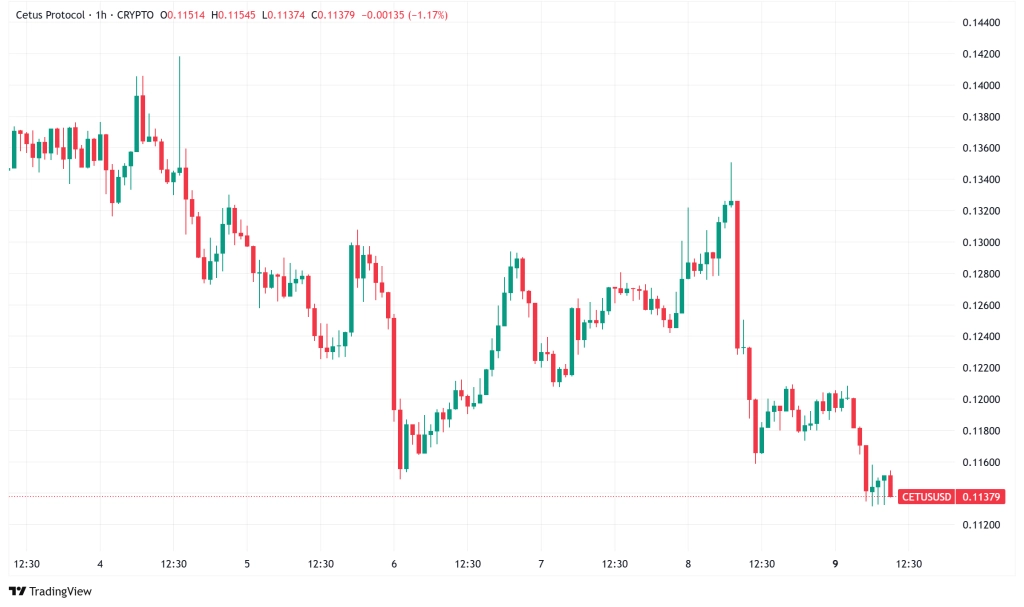This screenshot has width=1024, height=607.
Task: Click the high value H0.11545
Action: [233, 14]
